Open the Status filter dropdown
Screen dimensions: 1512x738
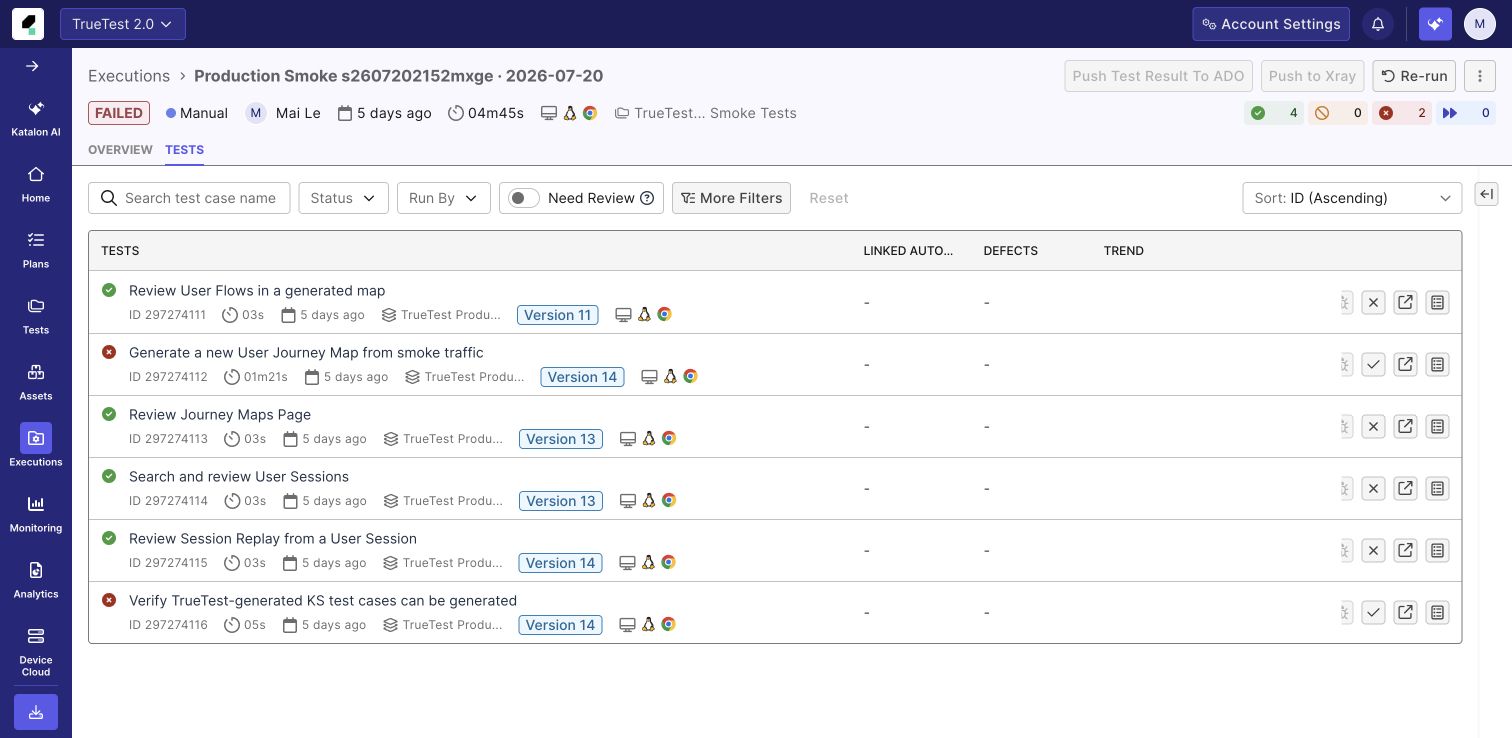click(x=343, y=198)
